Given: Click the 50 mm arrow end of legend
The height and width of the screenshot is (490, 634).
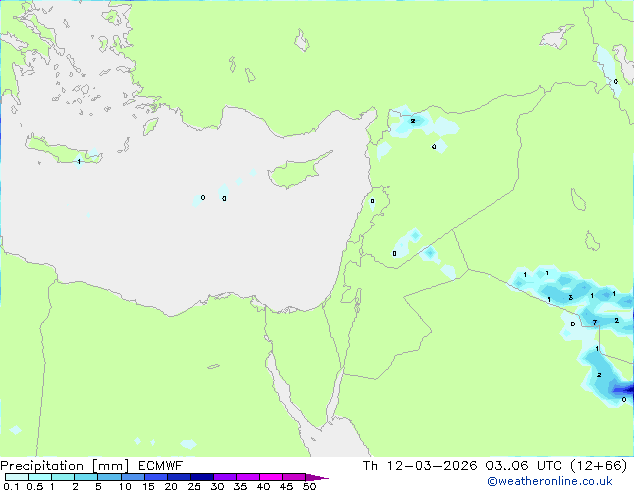Looking at the screenshot, I should click(317, 477).
